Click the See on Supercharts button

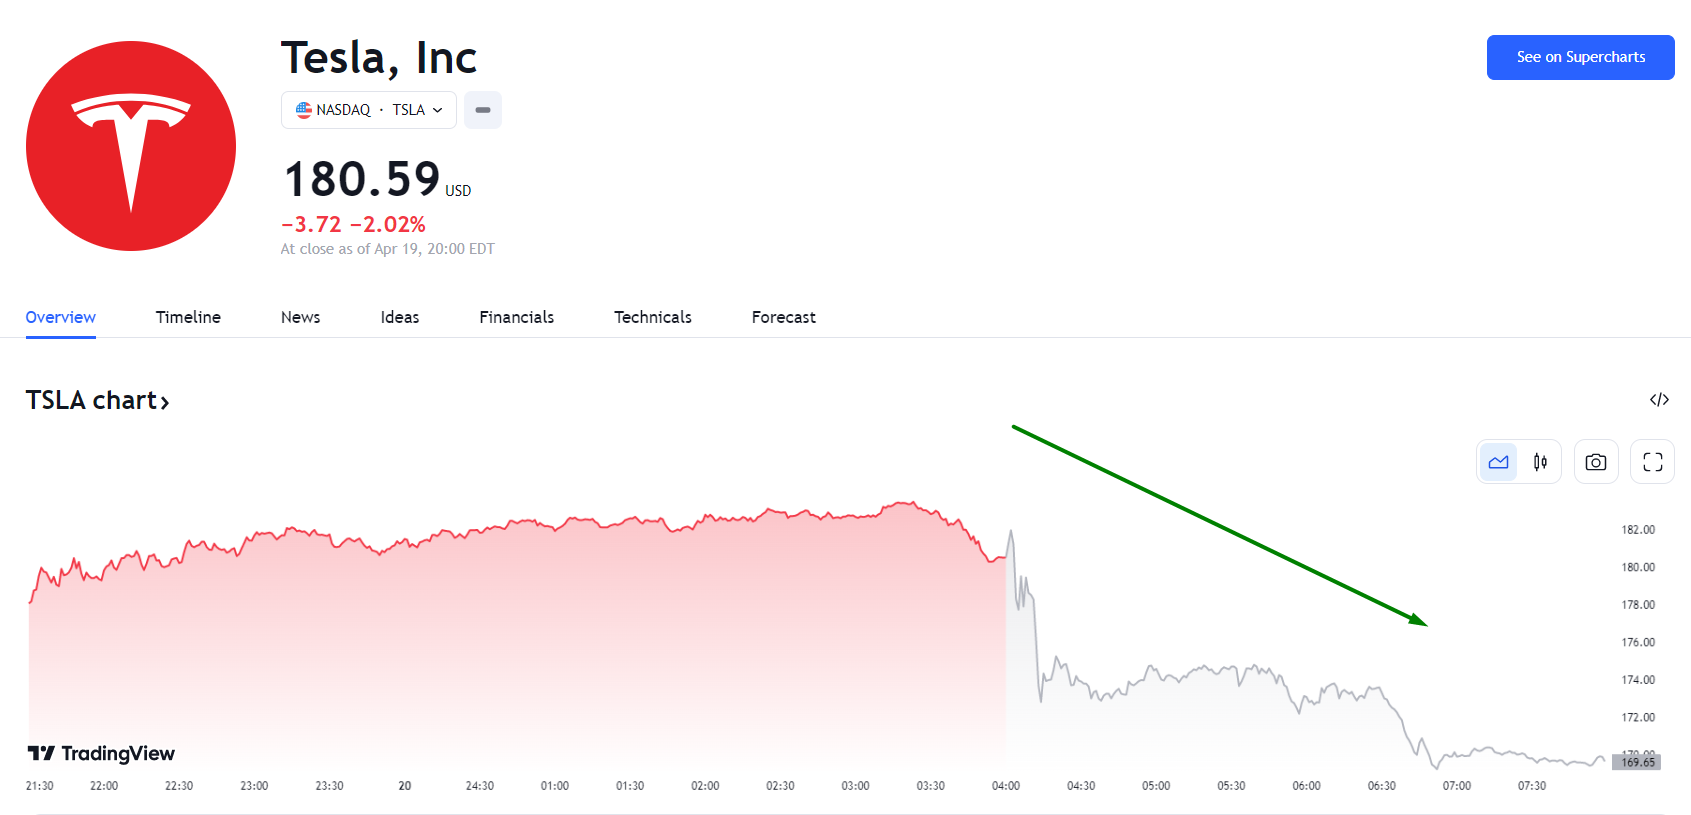point(1580,57)
